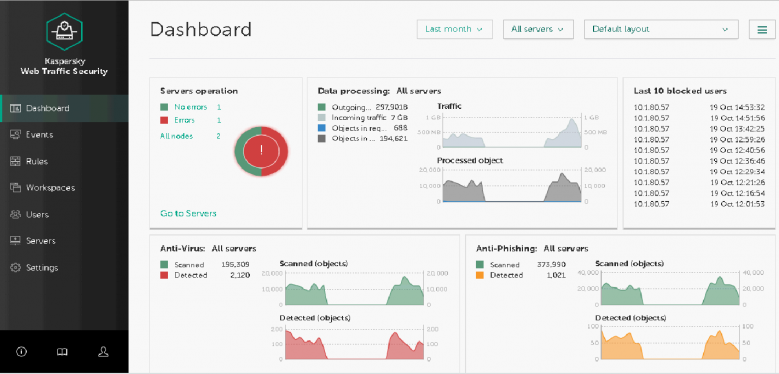Go to the Dashboard menu item

pyautogui.click(x=64, y=108)
